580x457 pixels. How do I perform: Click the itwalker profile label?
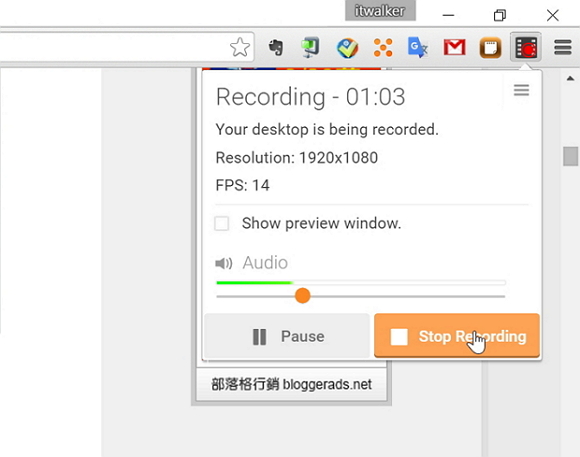(380, 11)
